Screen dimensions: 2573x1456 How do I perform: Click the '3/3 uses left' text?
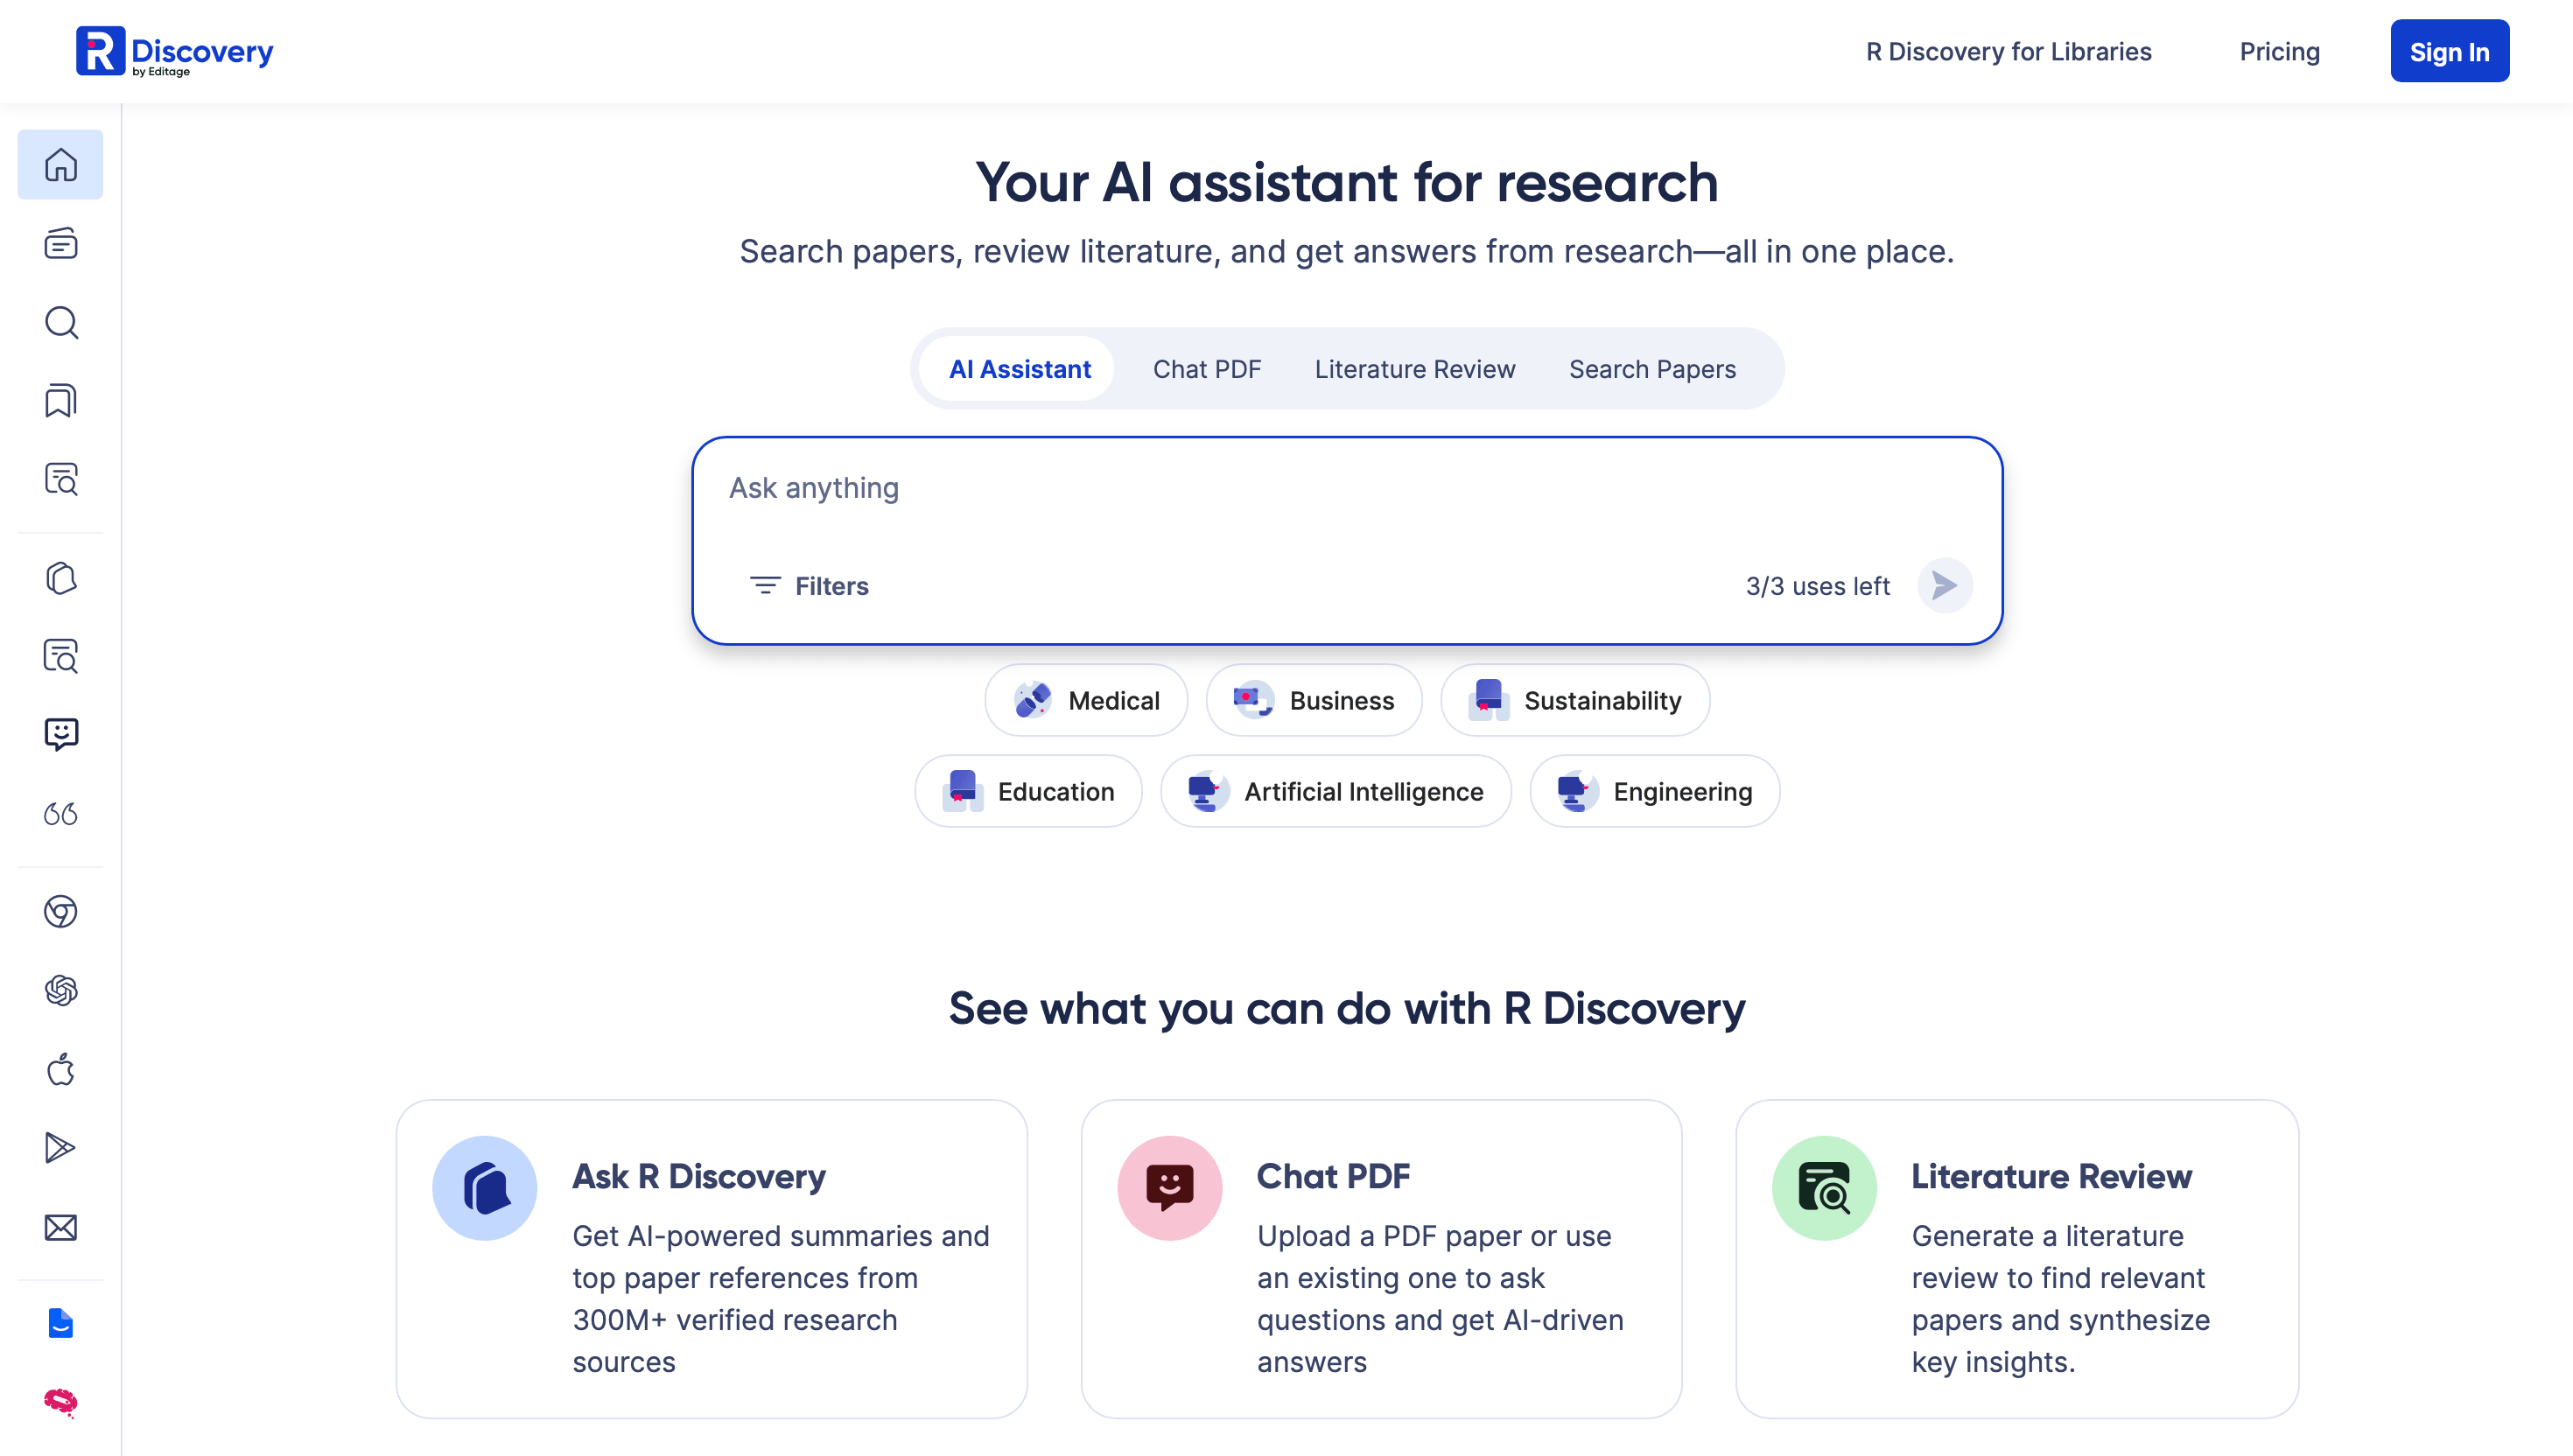tap(1817, 586)
